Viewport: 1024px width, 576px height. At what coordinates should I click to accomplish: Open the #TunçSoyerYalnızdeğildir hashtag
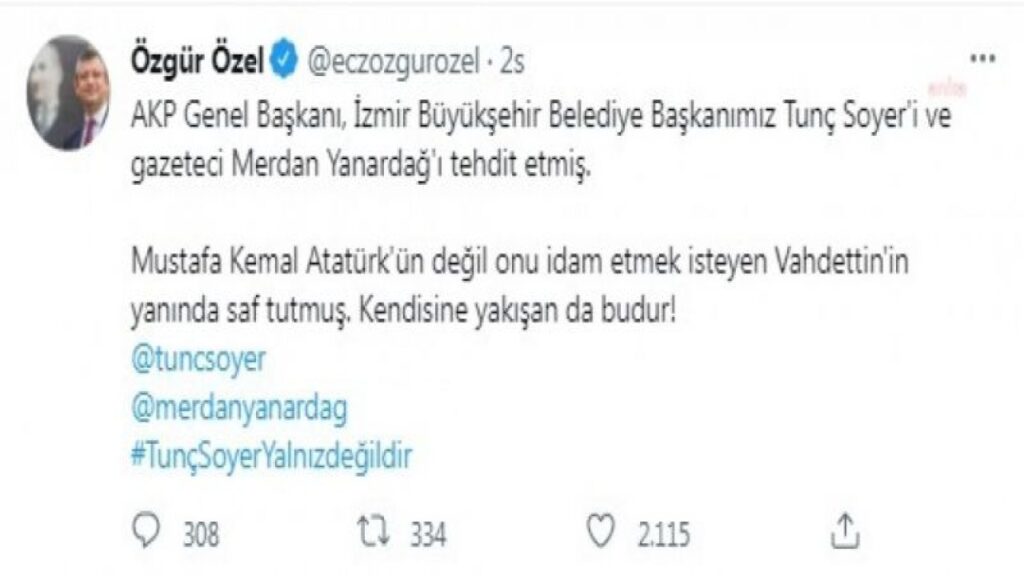coord(272,456)
